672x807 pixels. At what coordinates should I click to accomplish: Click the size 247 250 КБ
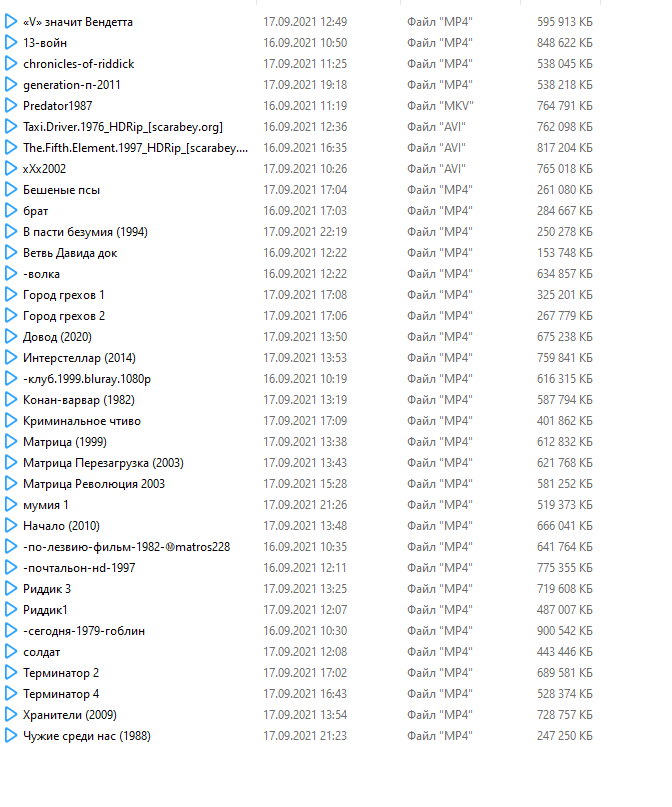point(564,735)
